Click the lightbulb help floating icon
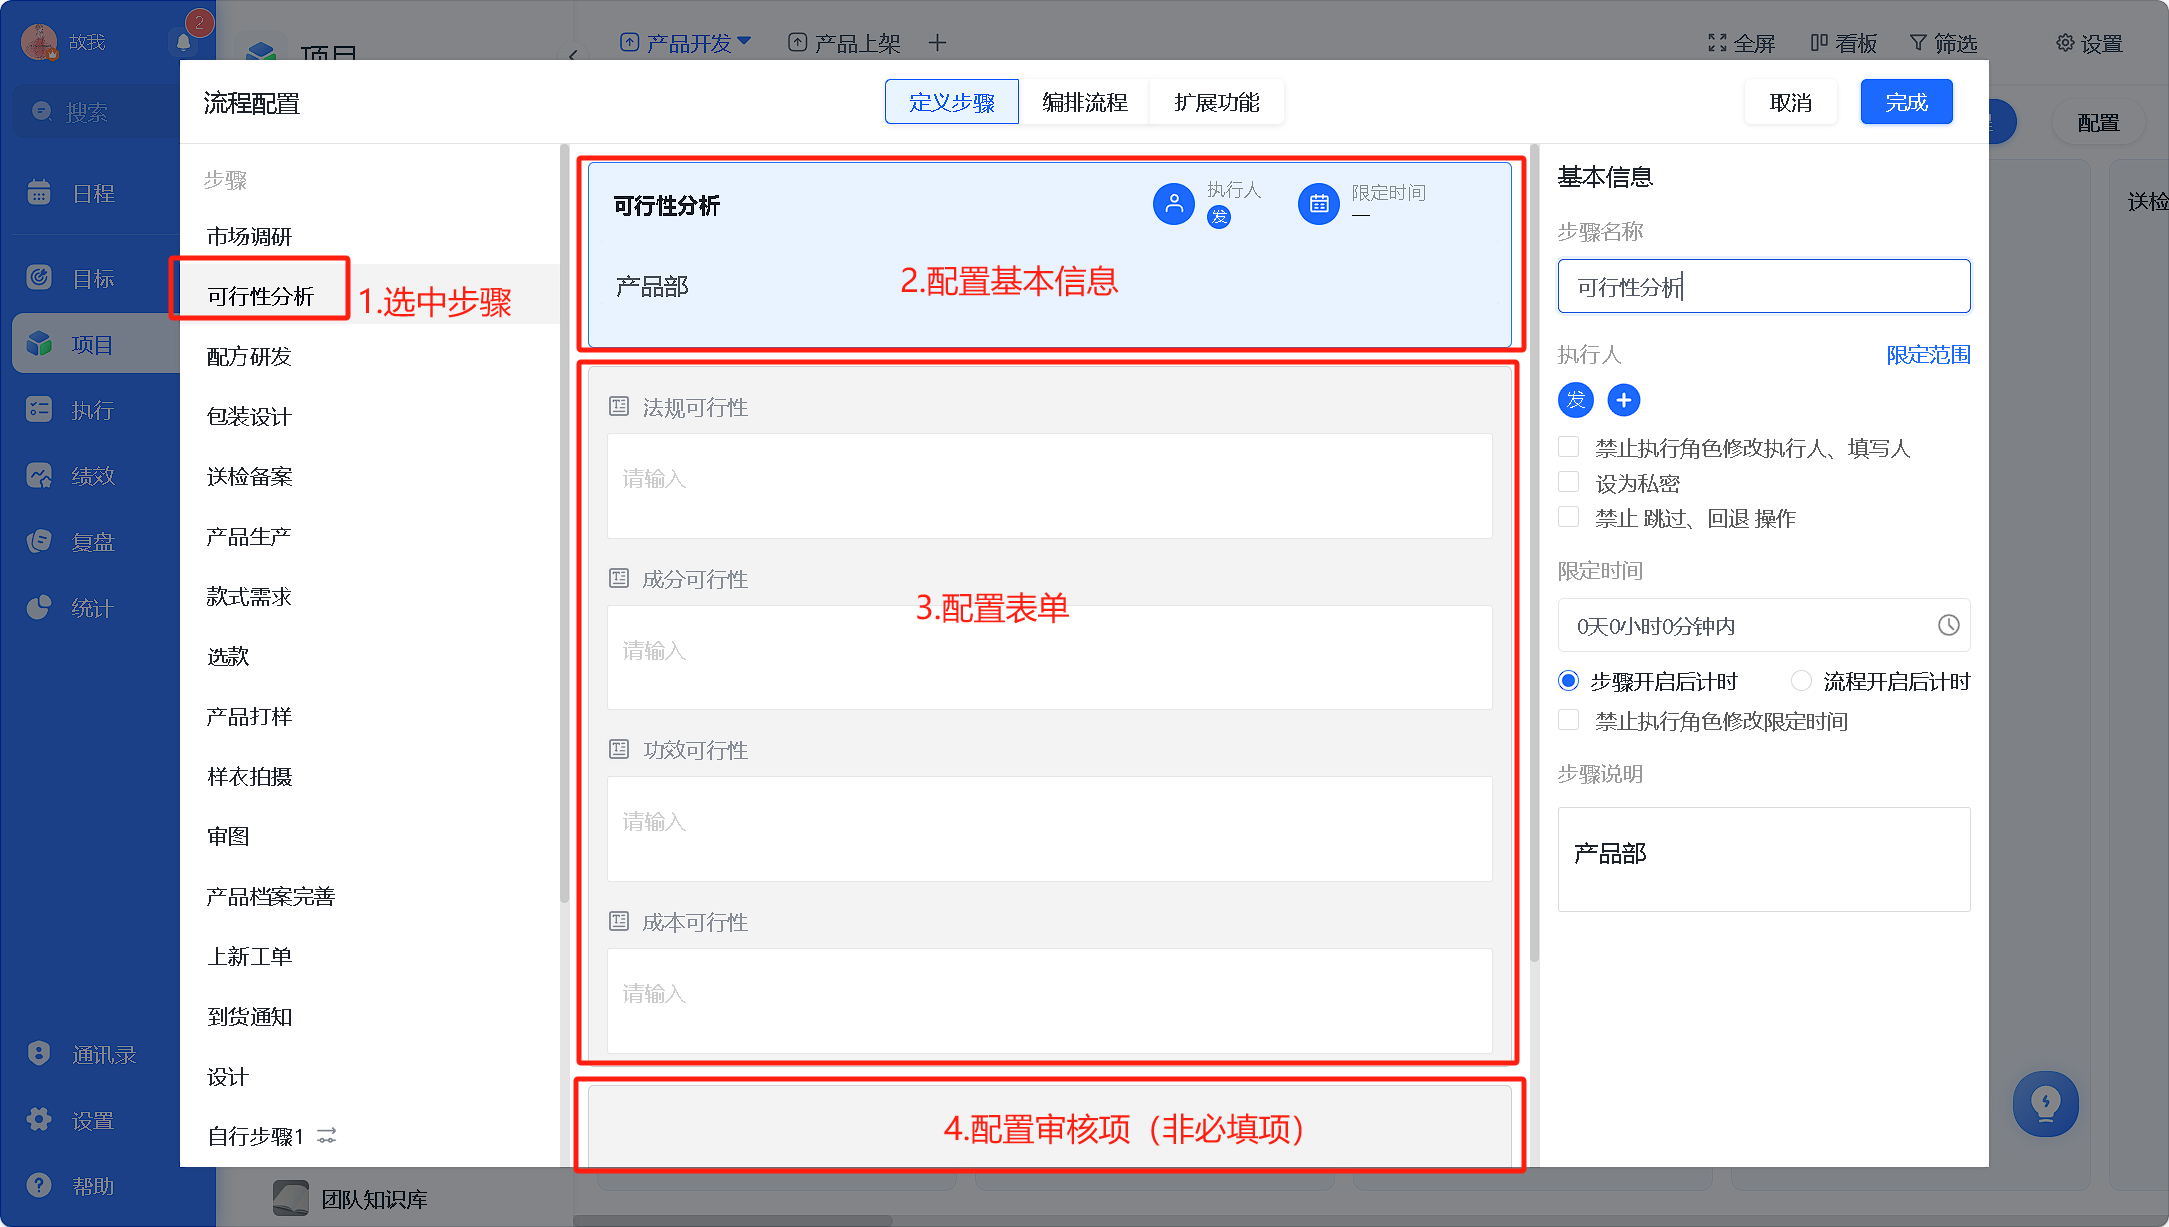The image size is (2169, 1227). [x=2045, y=1103]
